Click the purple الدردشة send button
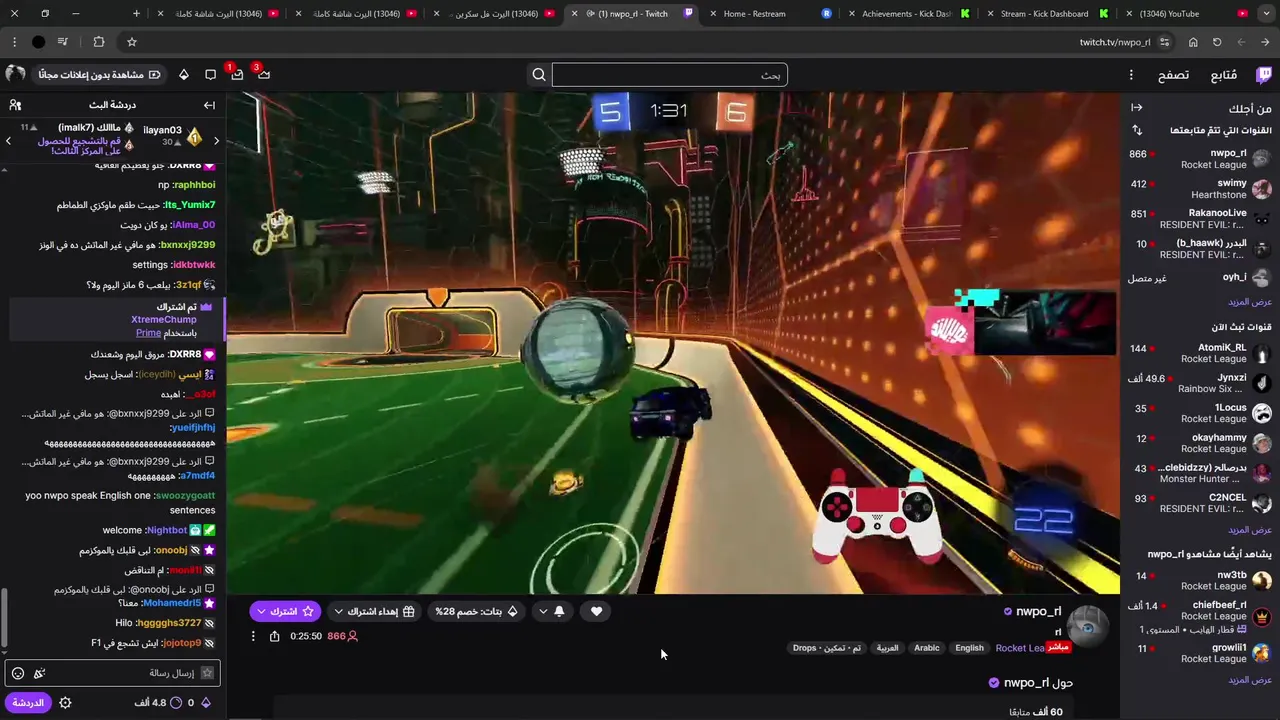This screenshot has height=720, width=1280. 28,703
